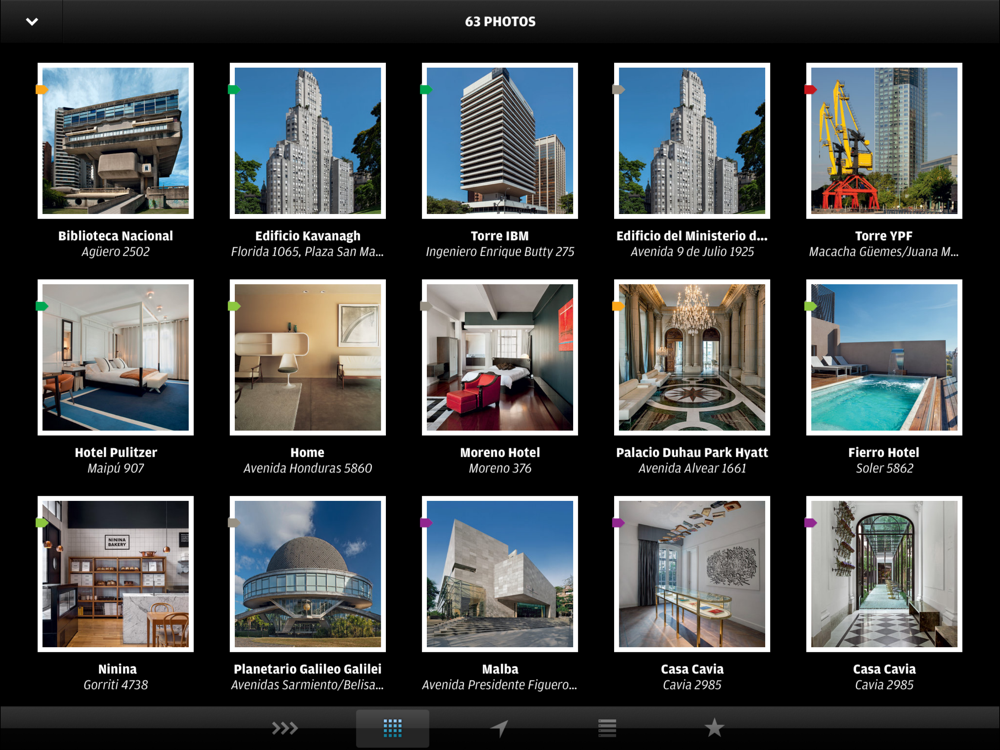Click the 'Macacha Güemes/Juana M...' address
The width and height of the screenshot is (1000, 750).
[884, 252]
